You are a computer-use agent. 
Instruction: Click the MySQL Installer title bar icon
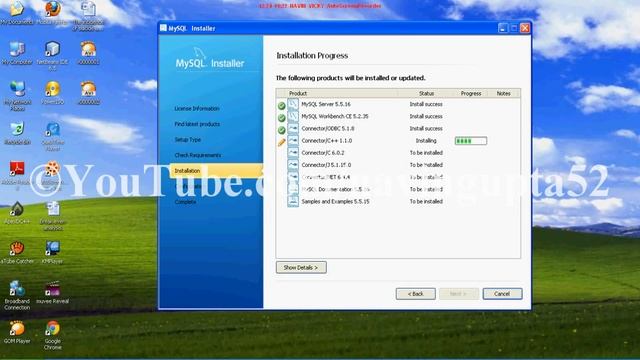pyautogui.click(x=163, y=28)
